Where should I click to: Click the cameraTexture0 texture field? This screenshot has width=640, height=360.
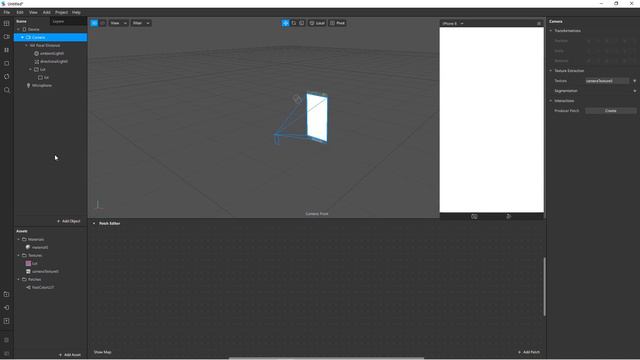tap(607, 81)
